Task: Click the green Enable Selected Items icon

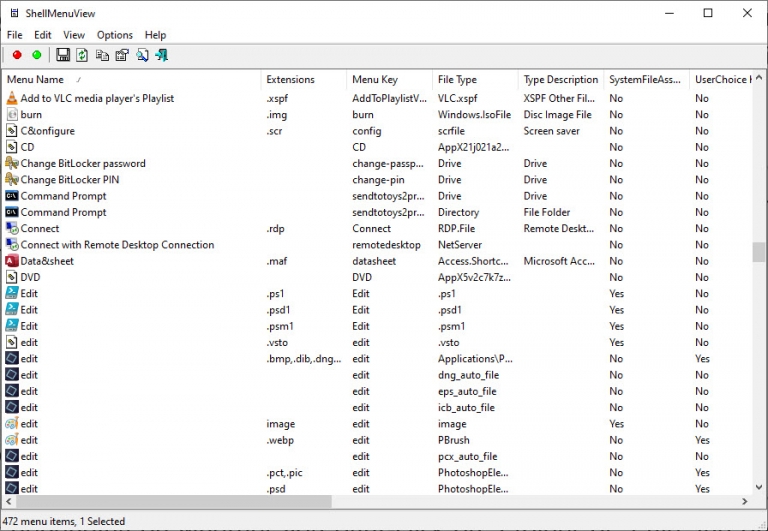Action: tap(37, 55)
